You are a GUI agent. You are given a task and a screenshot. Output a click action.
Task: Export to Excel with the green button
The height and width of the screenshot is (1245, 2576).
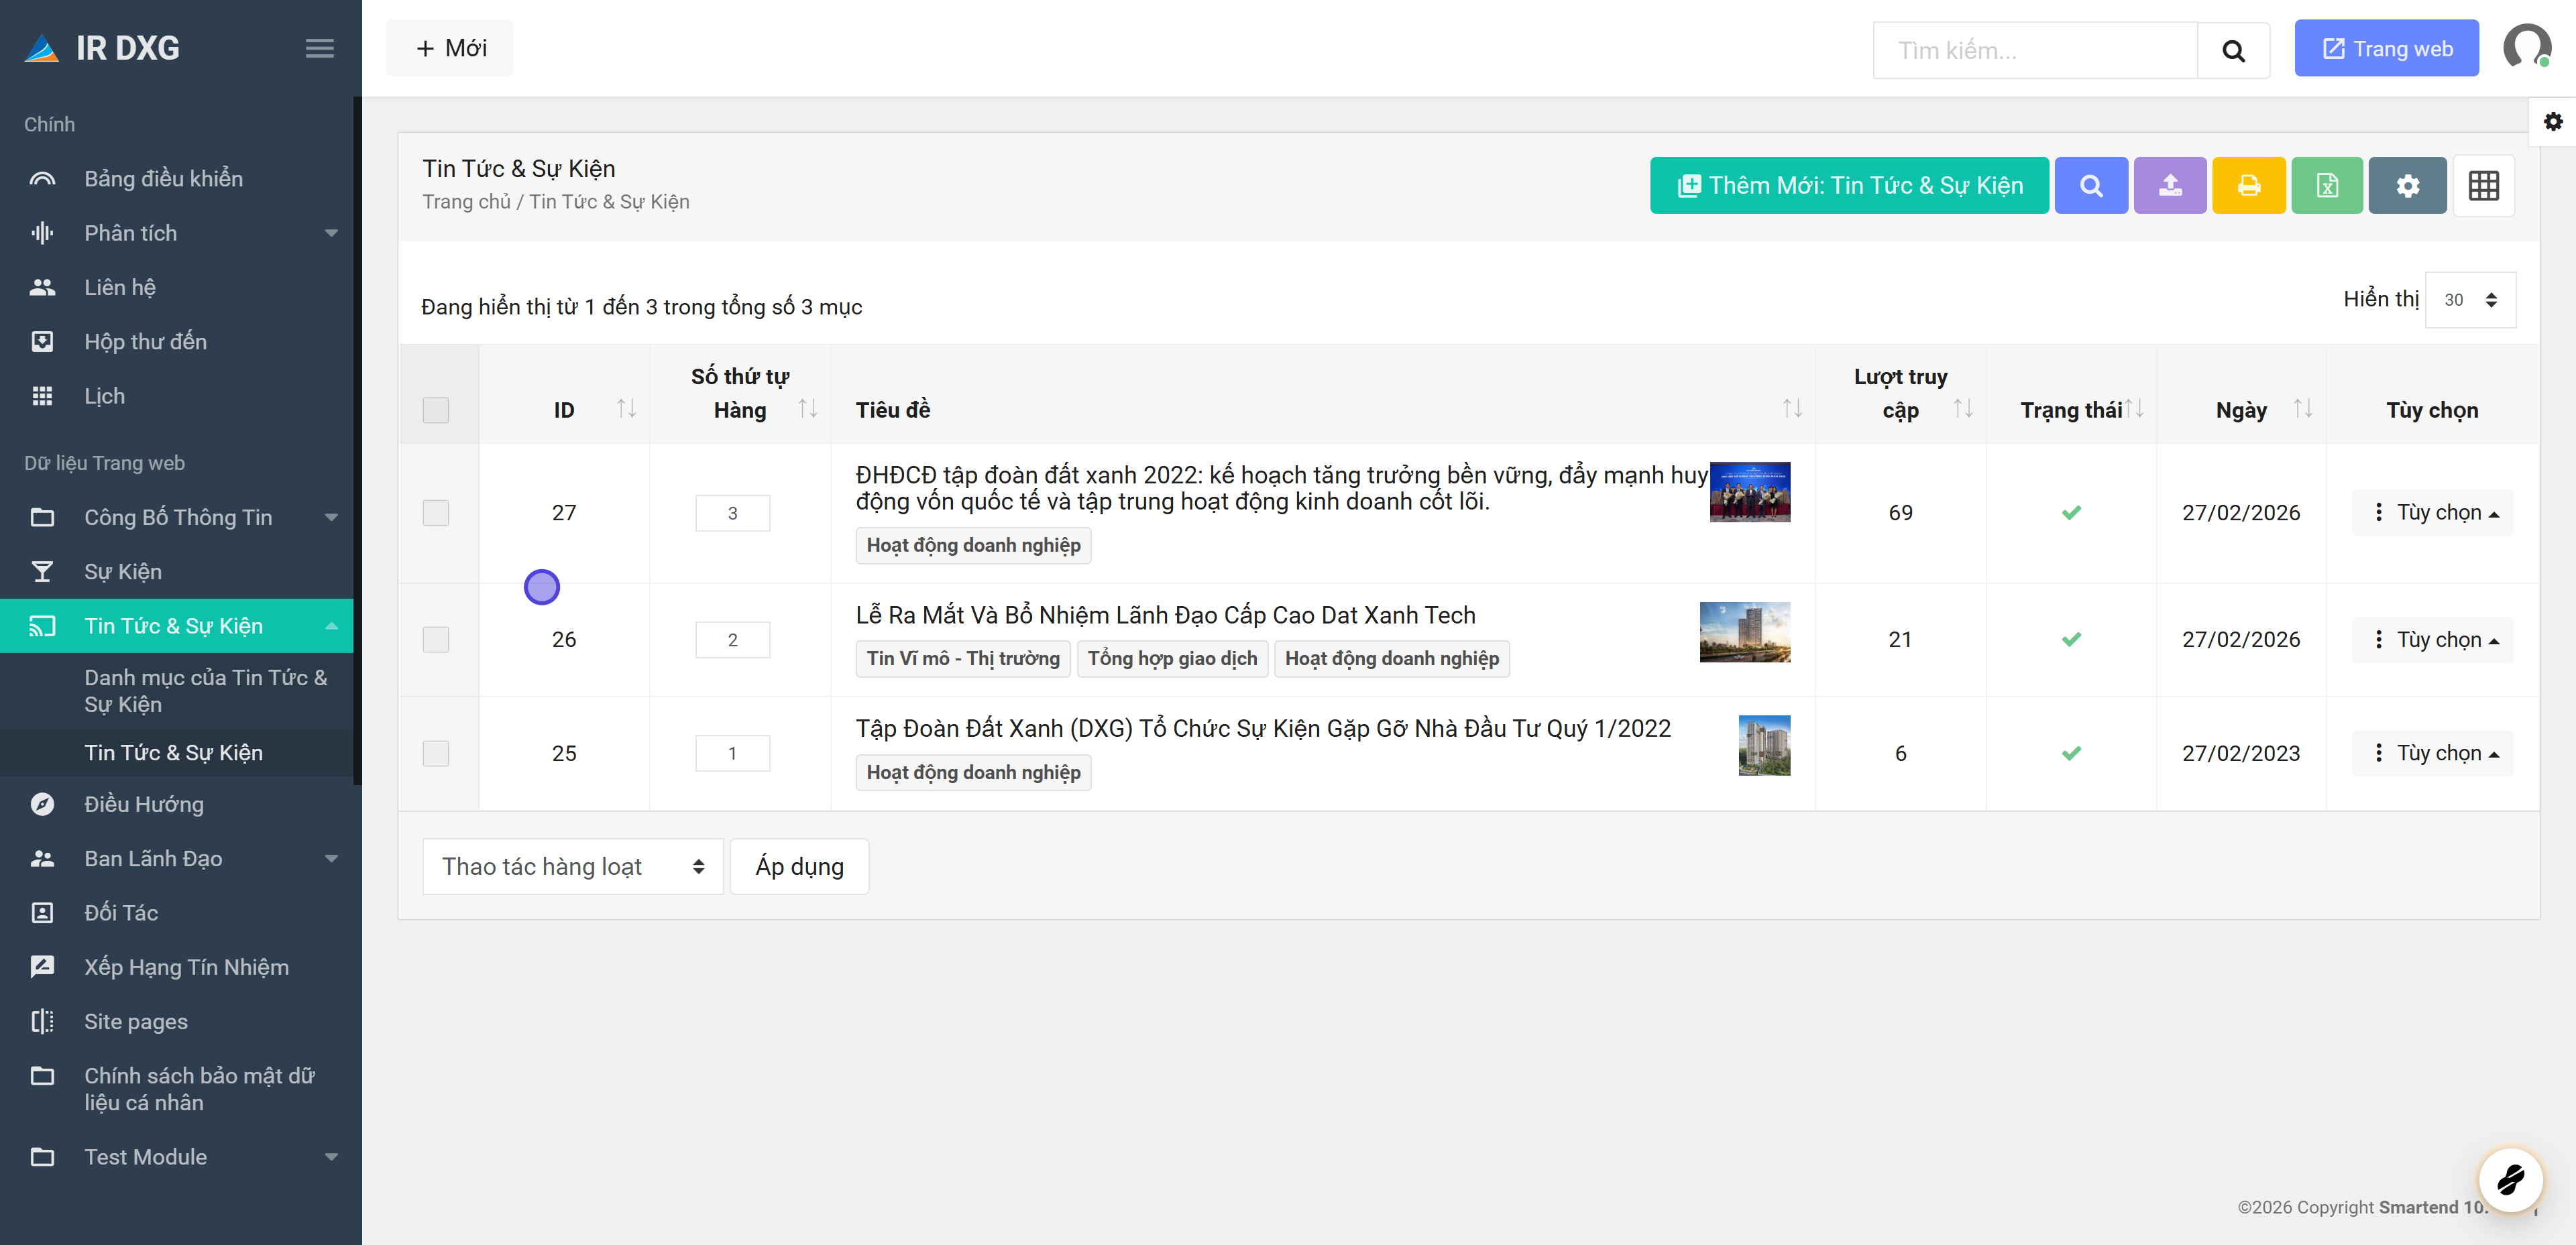point(2327,186)
